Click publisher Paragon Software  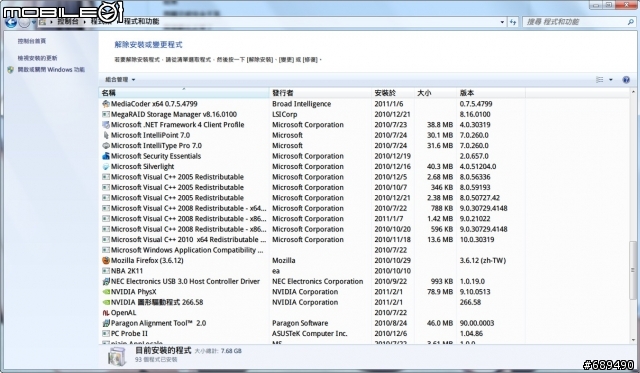(x=300, y=323)
